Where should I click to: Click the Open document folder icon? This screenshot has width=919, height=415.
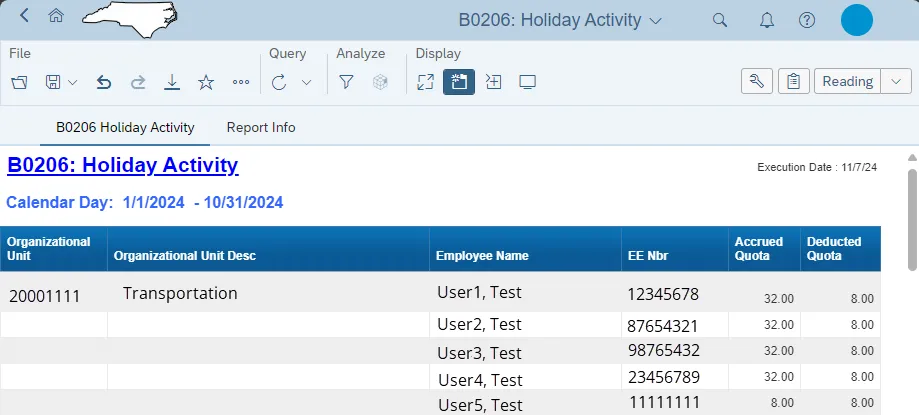(x=20, y=82)
